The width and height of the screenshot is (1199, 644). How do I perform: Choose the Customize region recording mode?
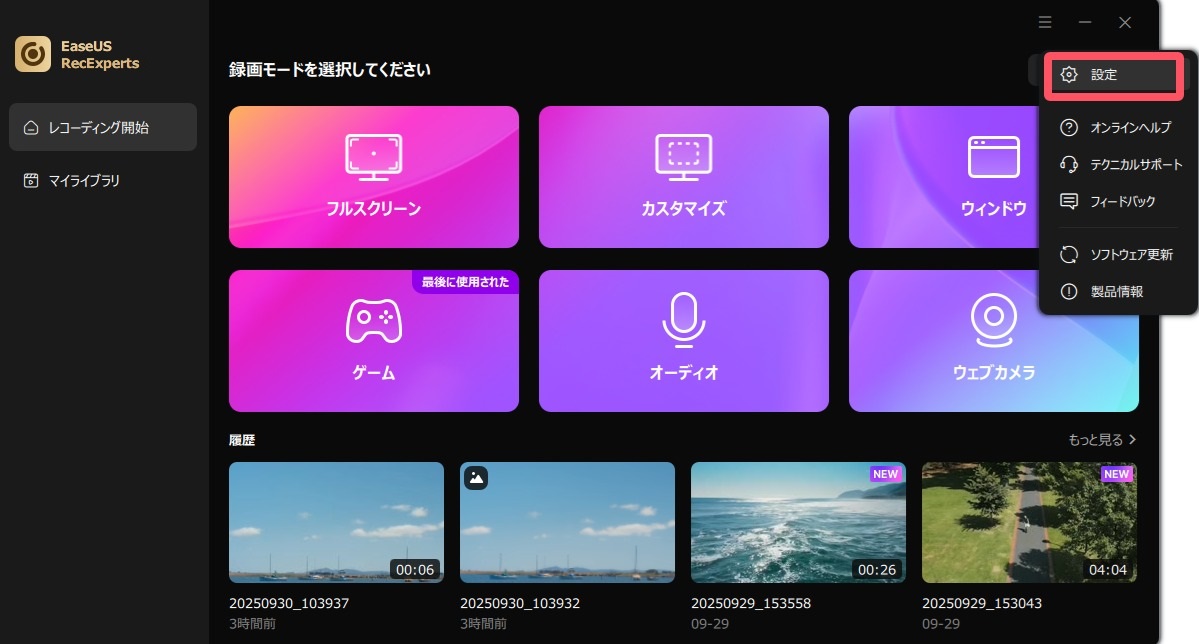(x=683, y=177)
